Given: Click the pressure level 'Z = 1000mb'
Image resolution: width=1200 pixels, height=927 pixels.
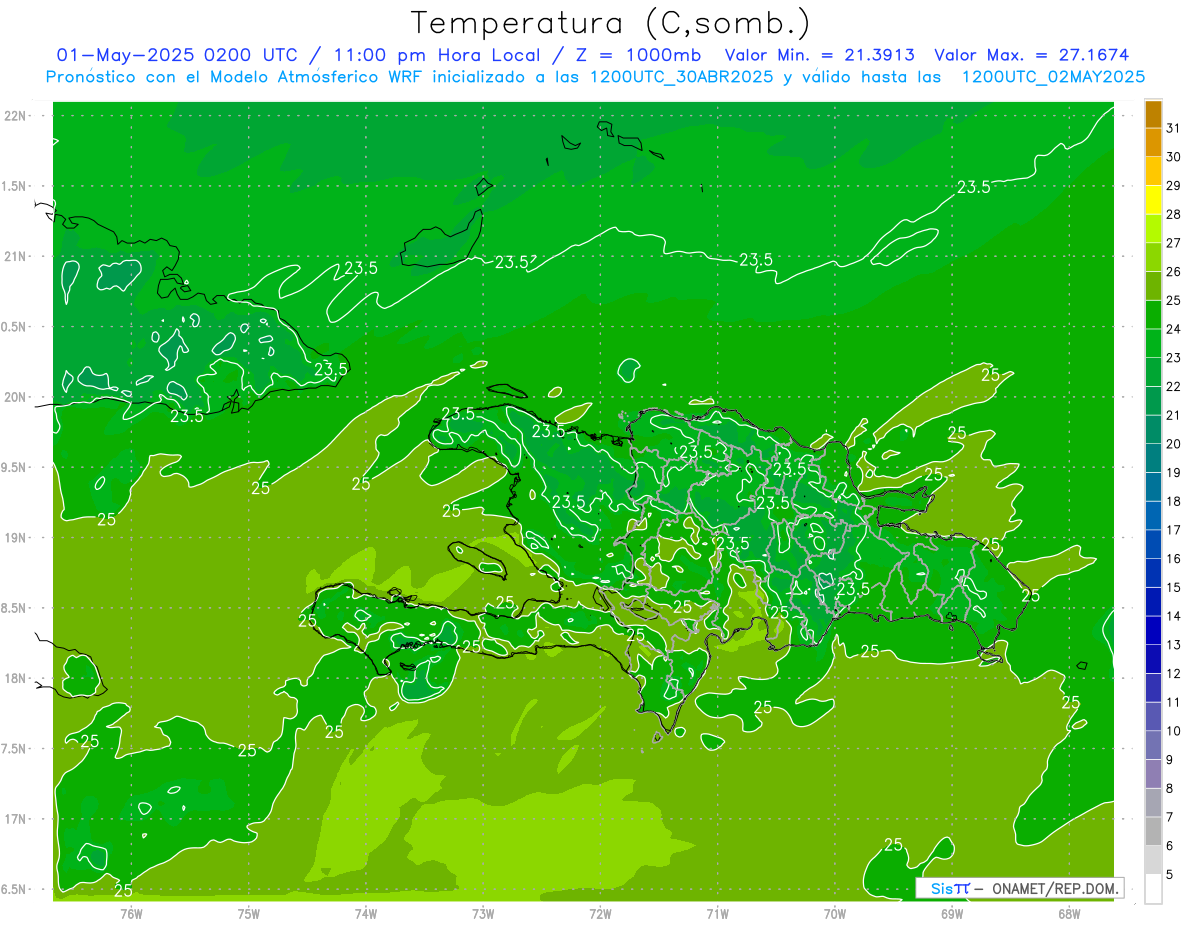Looking at the screenshot, I should tap(639, 55).
